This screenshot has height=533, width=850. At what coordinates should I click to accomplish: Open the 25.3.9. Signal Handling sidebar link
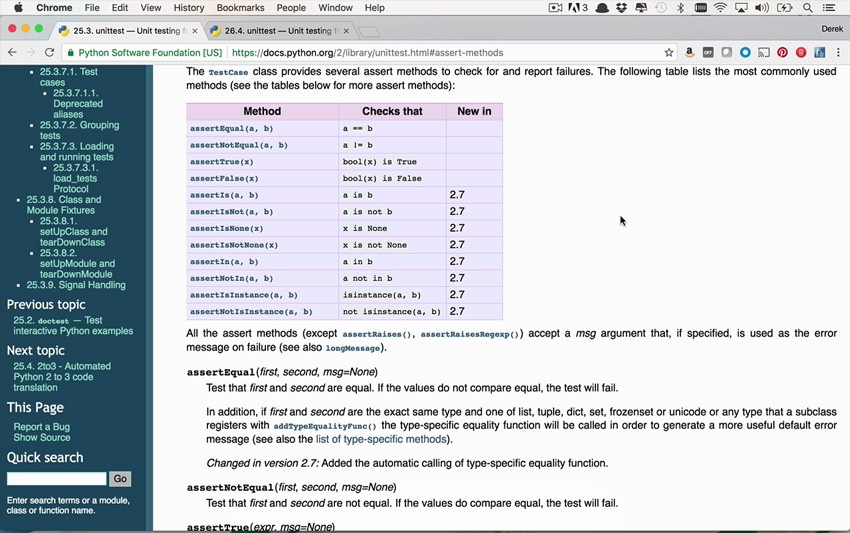pyautogui.click(x=76, y=285)
